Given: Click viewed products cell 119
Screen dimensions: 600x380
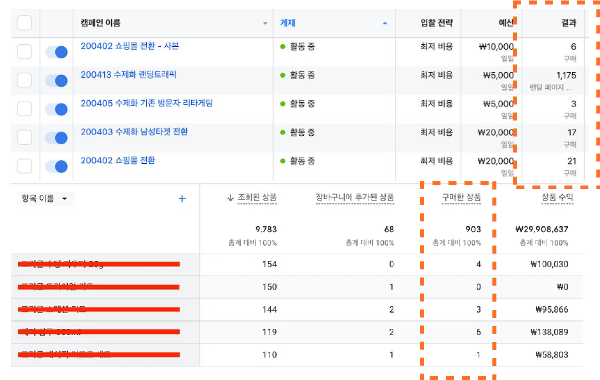Looking at the screenshot, I should (x=269, y=332).
